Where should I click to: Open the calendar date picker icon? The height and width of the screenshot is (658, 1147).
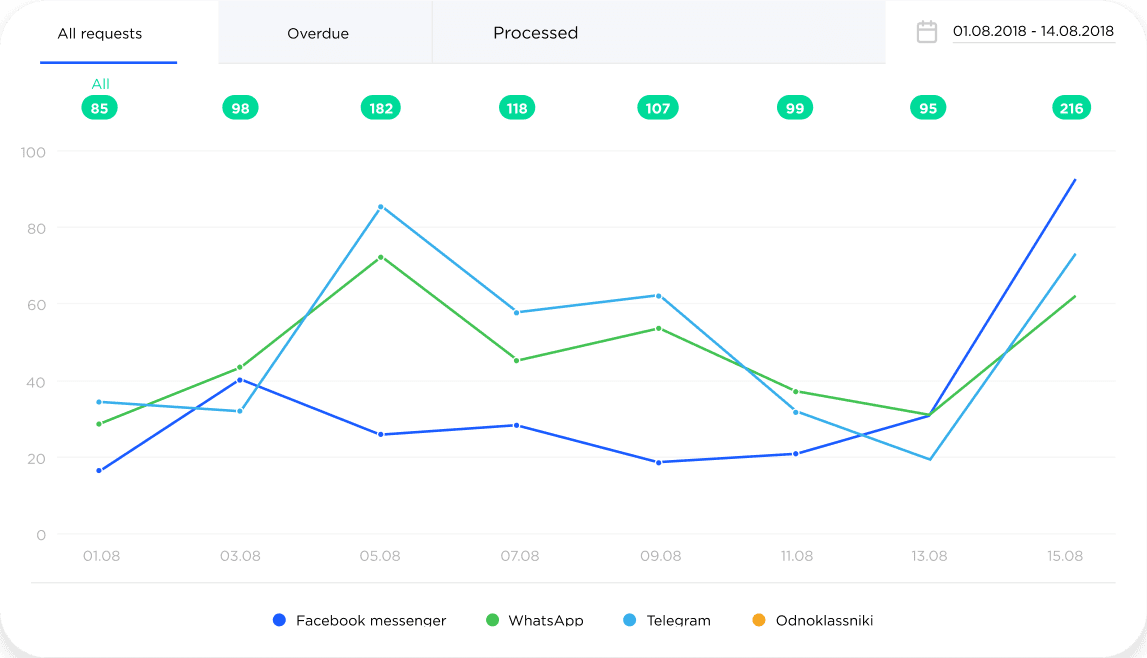[x=925, y=30]
